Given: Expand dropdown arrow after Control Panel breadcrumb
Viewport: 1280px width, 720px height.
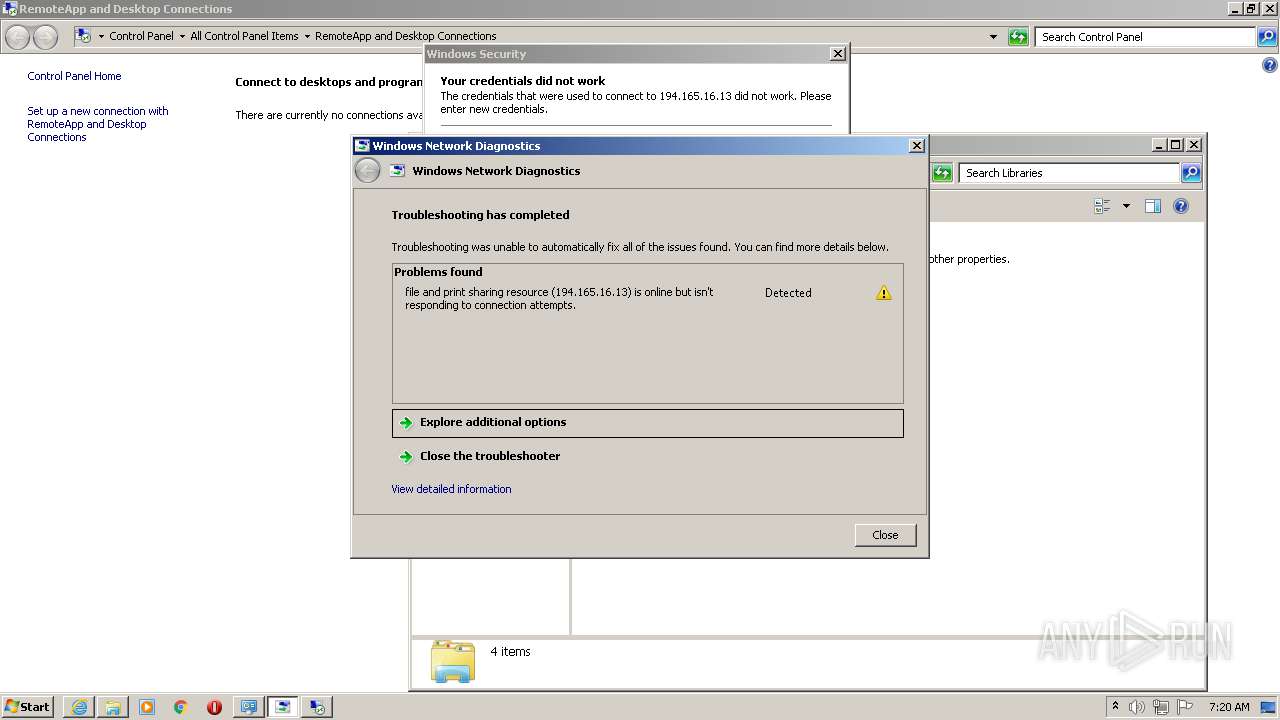Looking at the screenshot, I should click(x=182, y=36).
